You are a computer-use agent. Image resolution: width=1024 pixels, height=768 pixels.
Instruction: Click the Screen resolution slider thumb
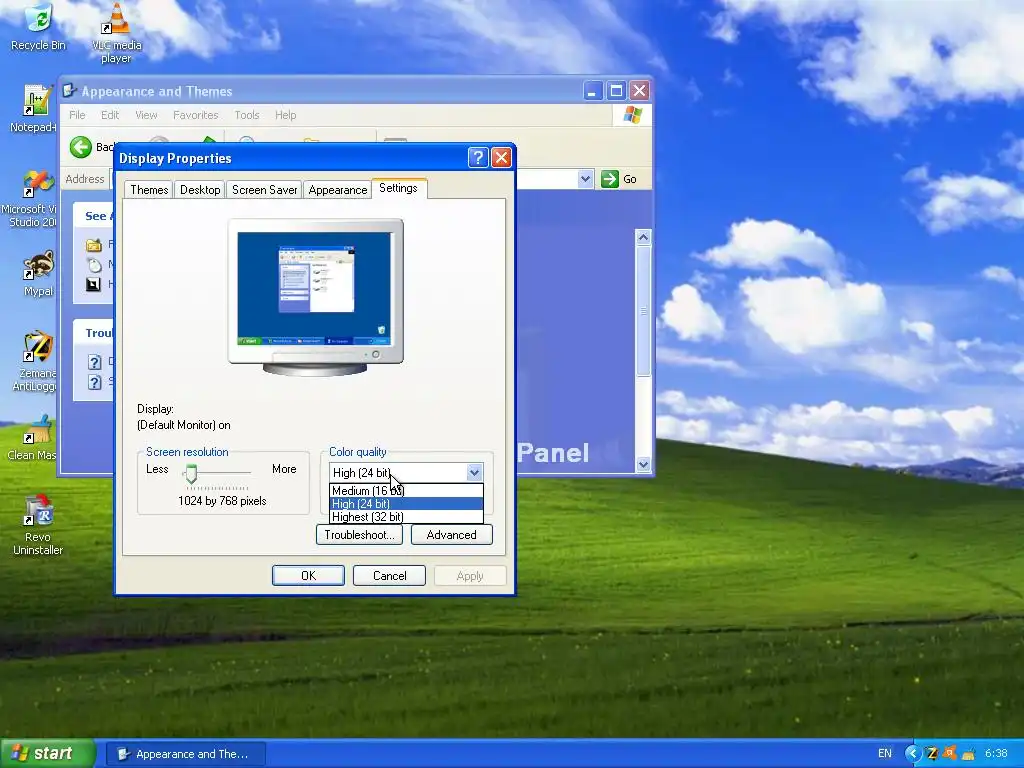click(x=191, y=474)
